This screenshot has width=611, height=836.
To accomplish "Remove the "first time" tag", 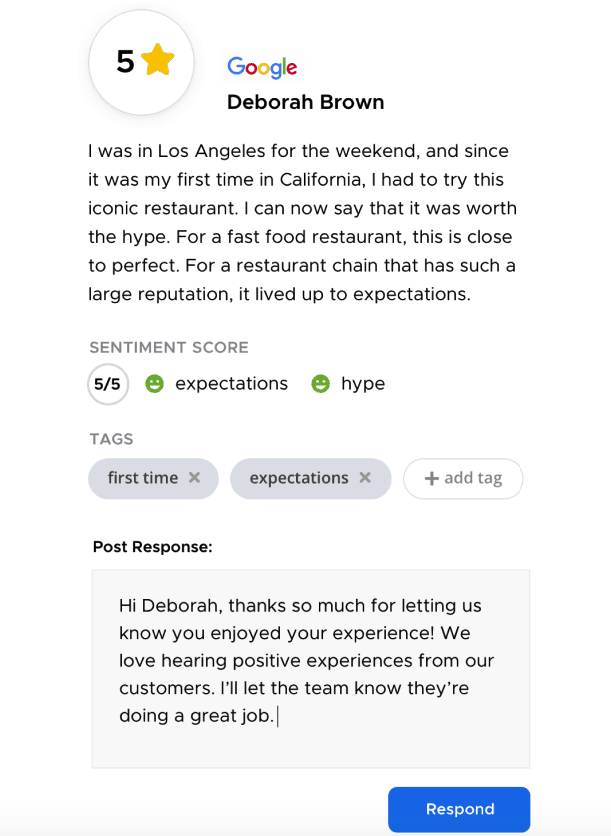I will [195, 478].
